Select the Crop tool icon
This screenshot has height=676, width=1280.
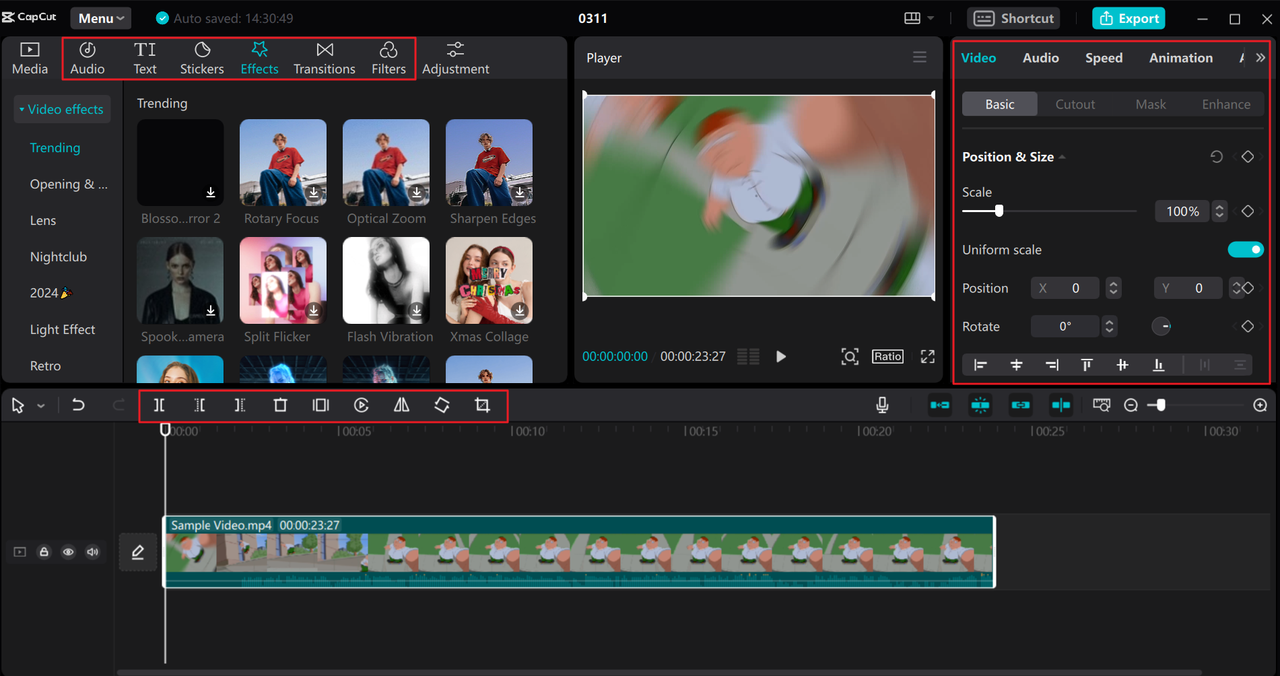(x=483, y=405)
